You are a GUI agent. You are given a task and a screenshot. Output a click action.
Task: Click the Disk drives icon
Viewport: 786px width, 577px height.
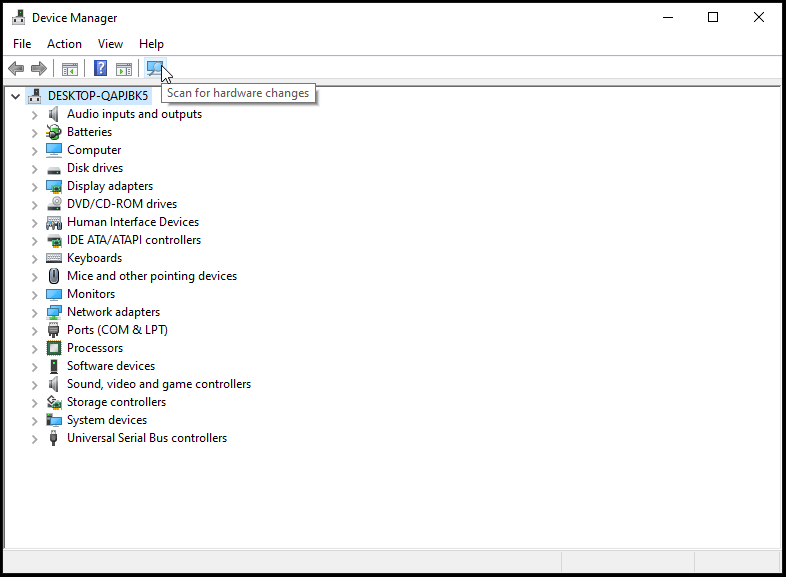pos(54,170)
